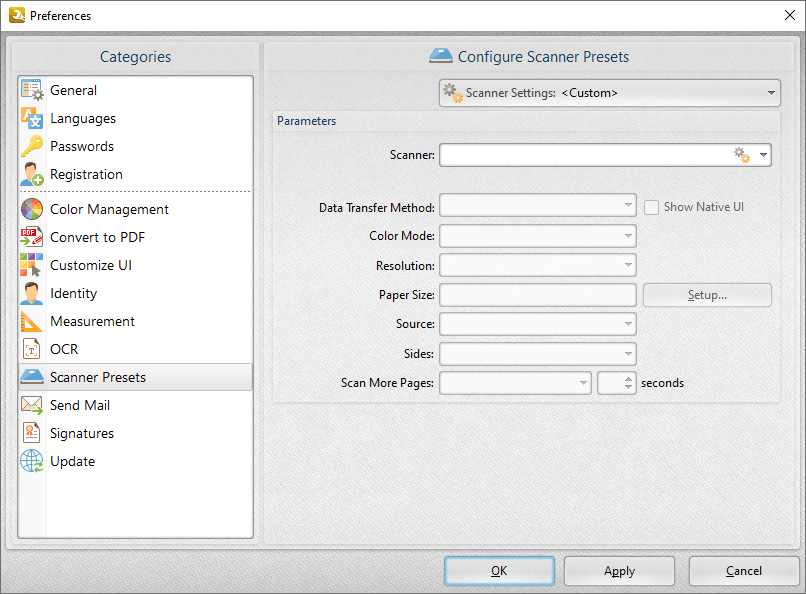Enable the Show Native UI checkbox
This screenshot has height=594, width=806.
651,208
